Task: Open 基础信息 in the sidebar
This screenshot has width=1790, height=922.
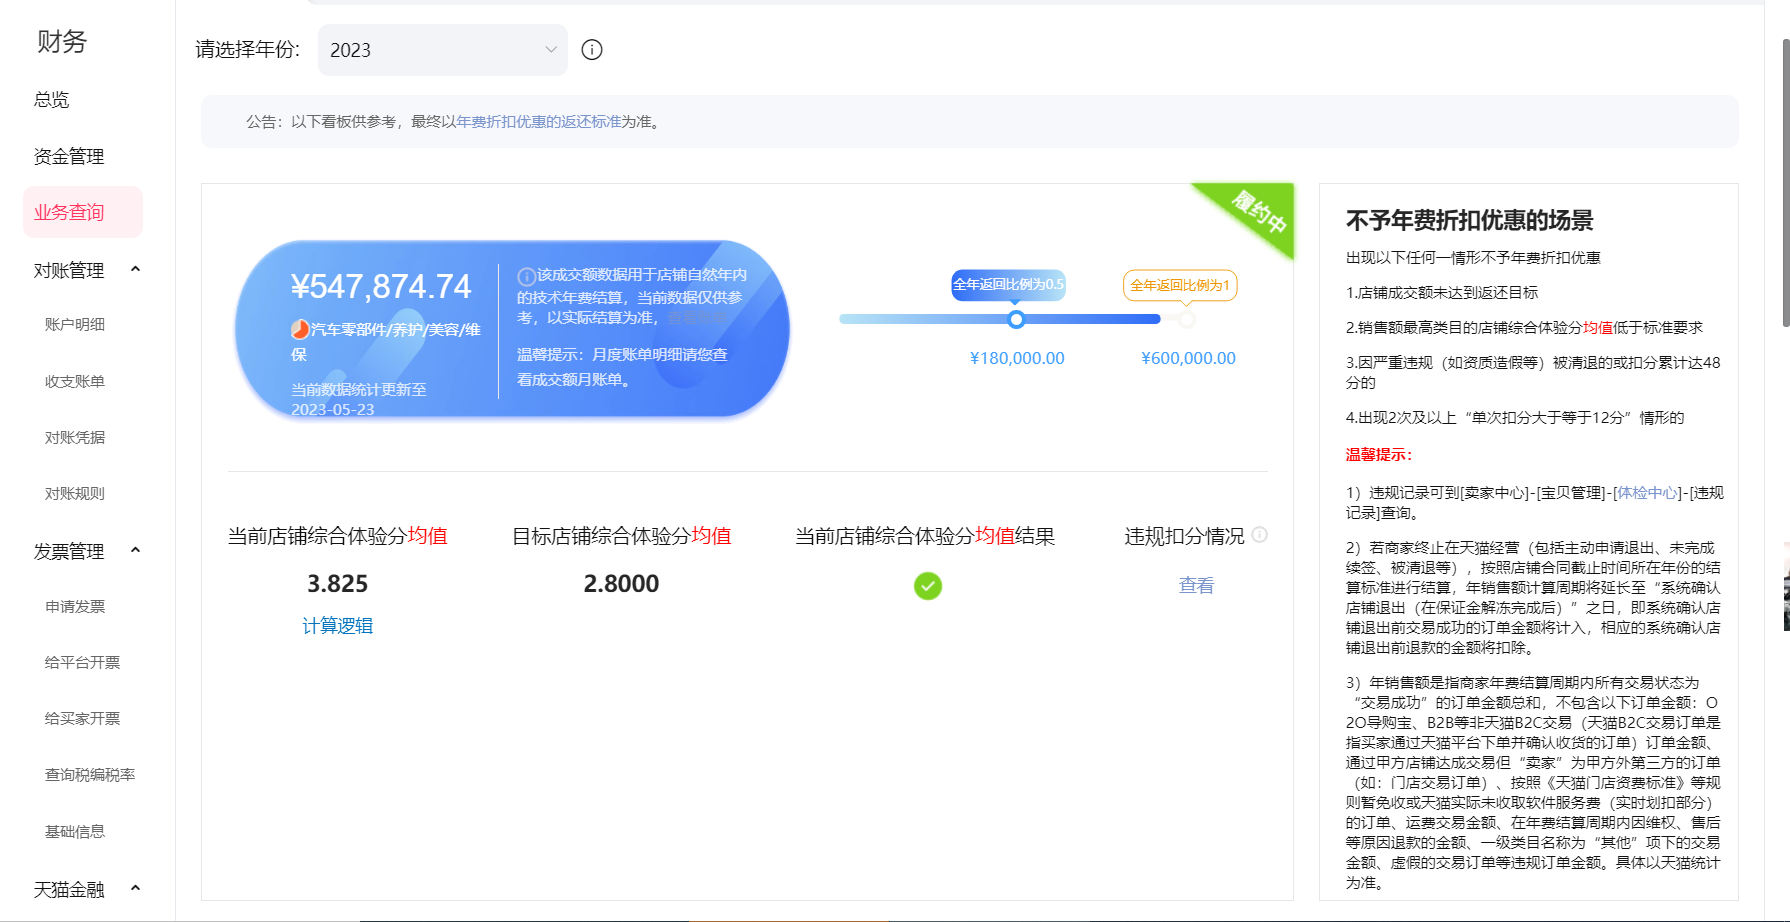Action: pos(75,831)
